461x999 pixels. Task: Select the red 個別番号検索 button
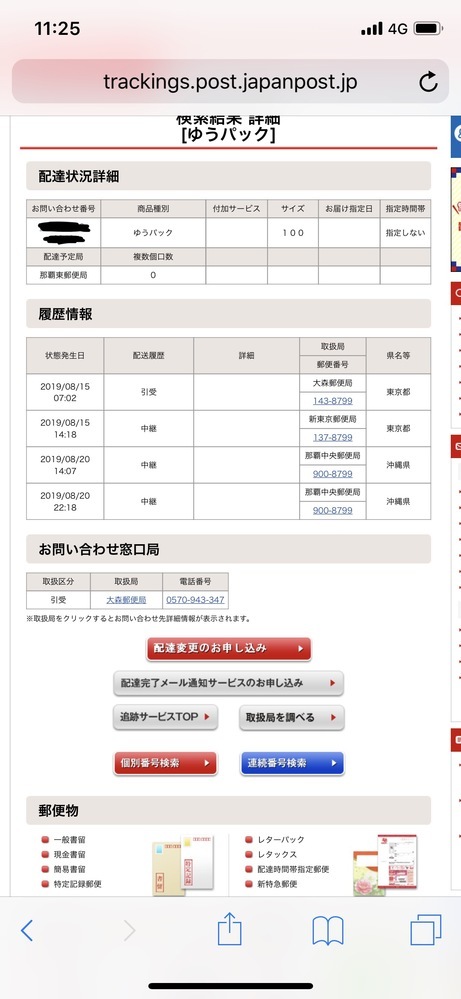click(166, 763)
